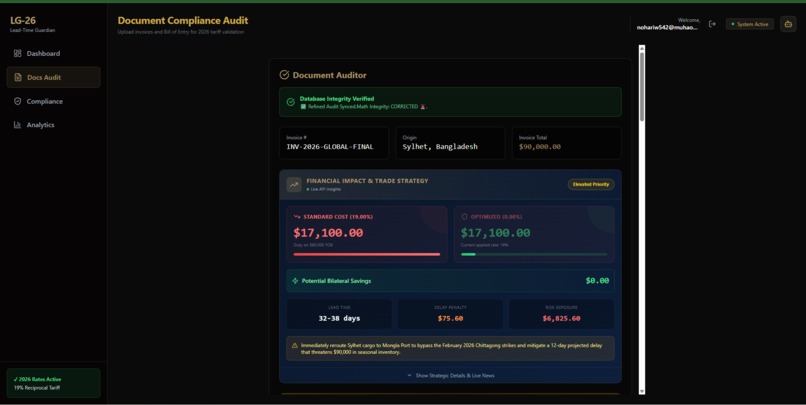806x405 pixels.
Task: Click the Standard Cost downward trend icon
Action: click(x=297, y=217)
